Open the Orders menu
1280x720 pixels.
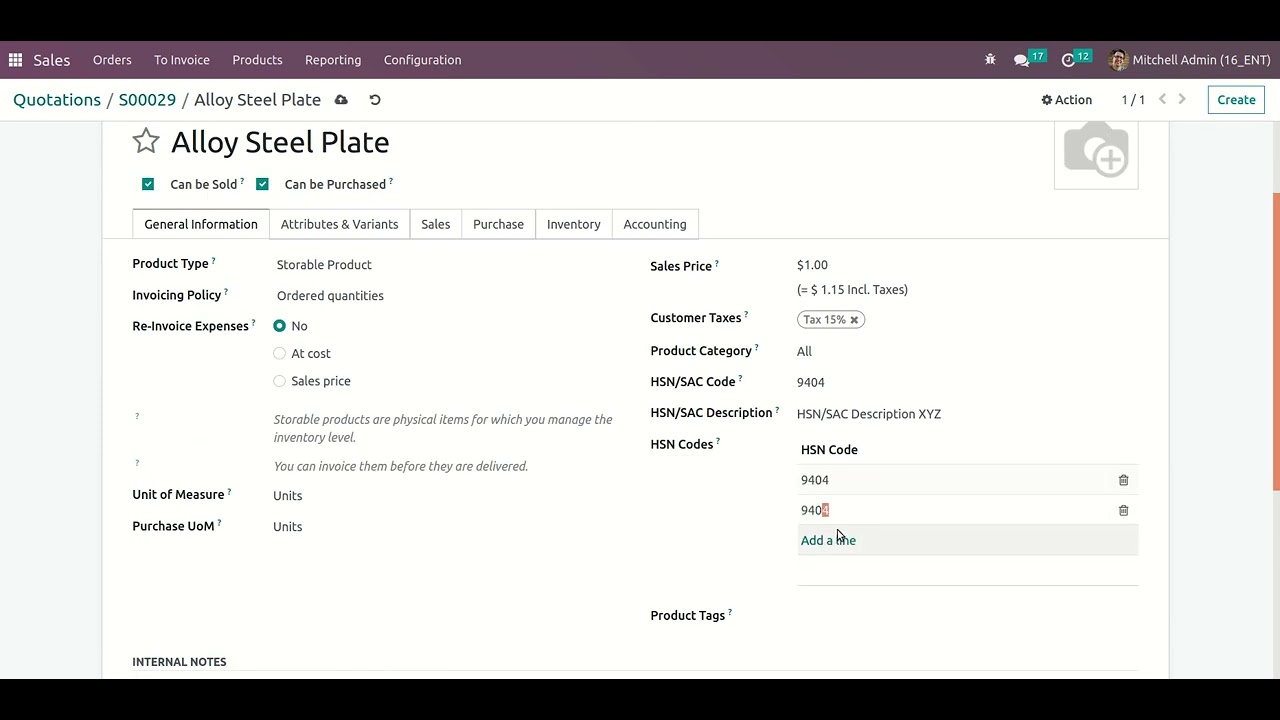click(112, 60)
